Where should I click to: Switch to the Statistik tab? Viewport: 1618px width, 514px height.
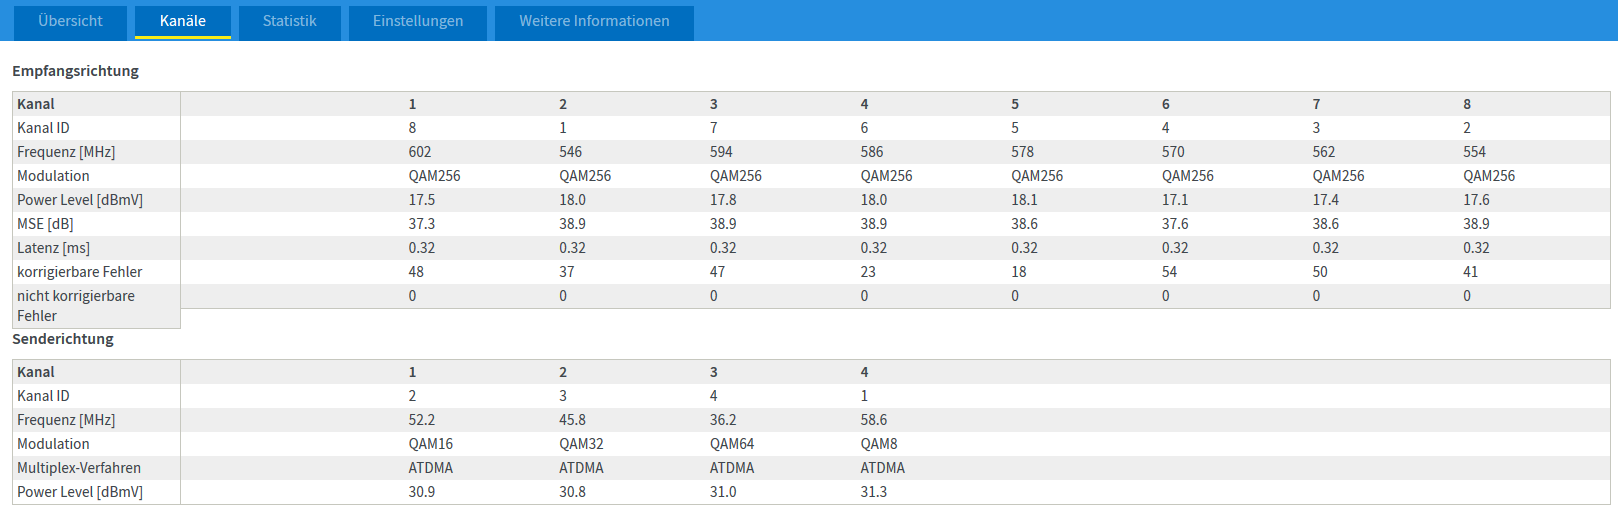pos(290,22)
